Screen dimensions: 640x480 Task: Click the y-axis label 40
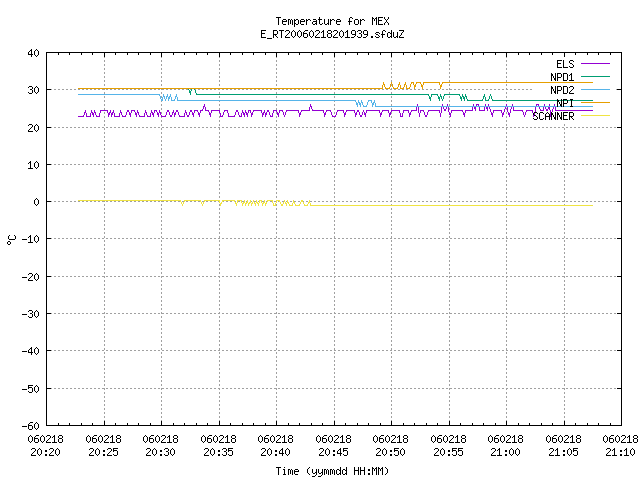click(33, 53)
